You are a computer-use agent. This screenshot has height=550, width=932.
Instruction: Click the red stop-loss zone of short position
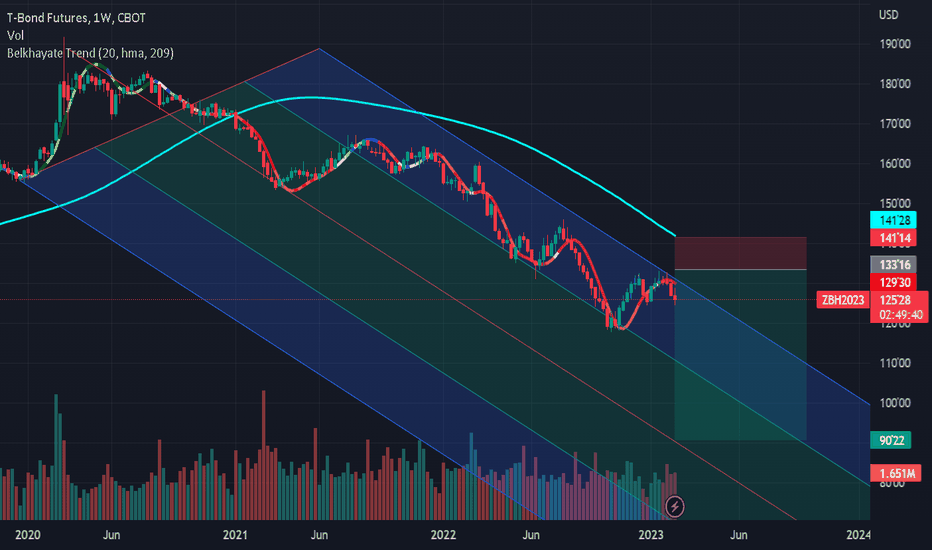point(741,253)
